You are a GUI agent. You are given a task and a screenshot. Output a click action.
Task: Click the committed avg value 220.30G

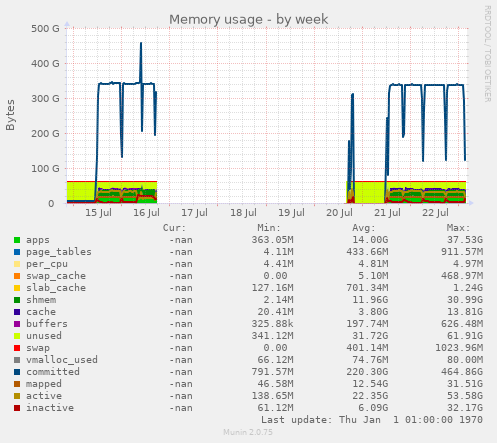367,372
